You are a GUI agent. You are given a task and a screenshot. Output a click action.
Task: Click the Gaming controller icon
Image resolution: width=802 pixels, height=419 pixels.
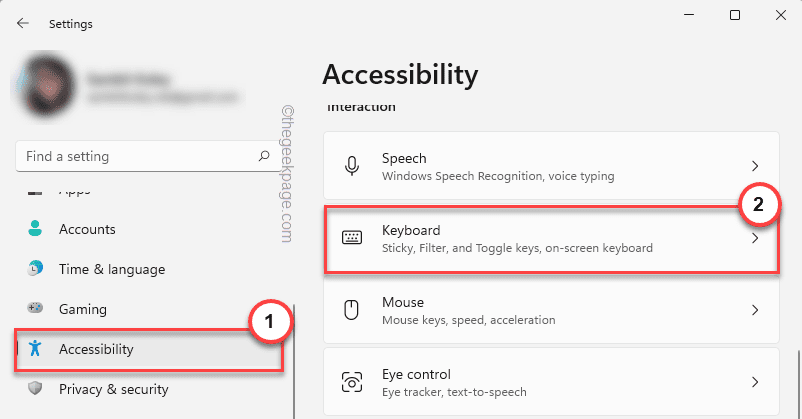36,309
